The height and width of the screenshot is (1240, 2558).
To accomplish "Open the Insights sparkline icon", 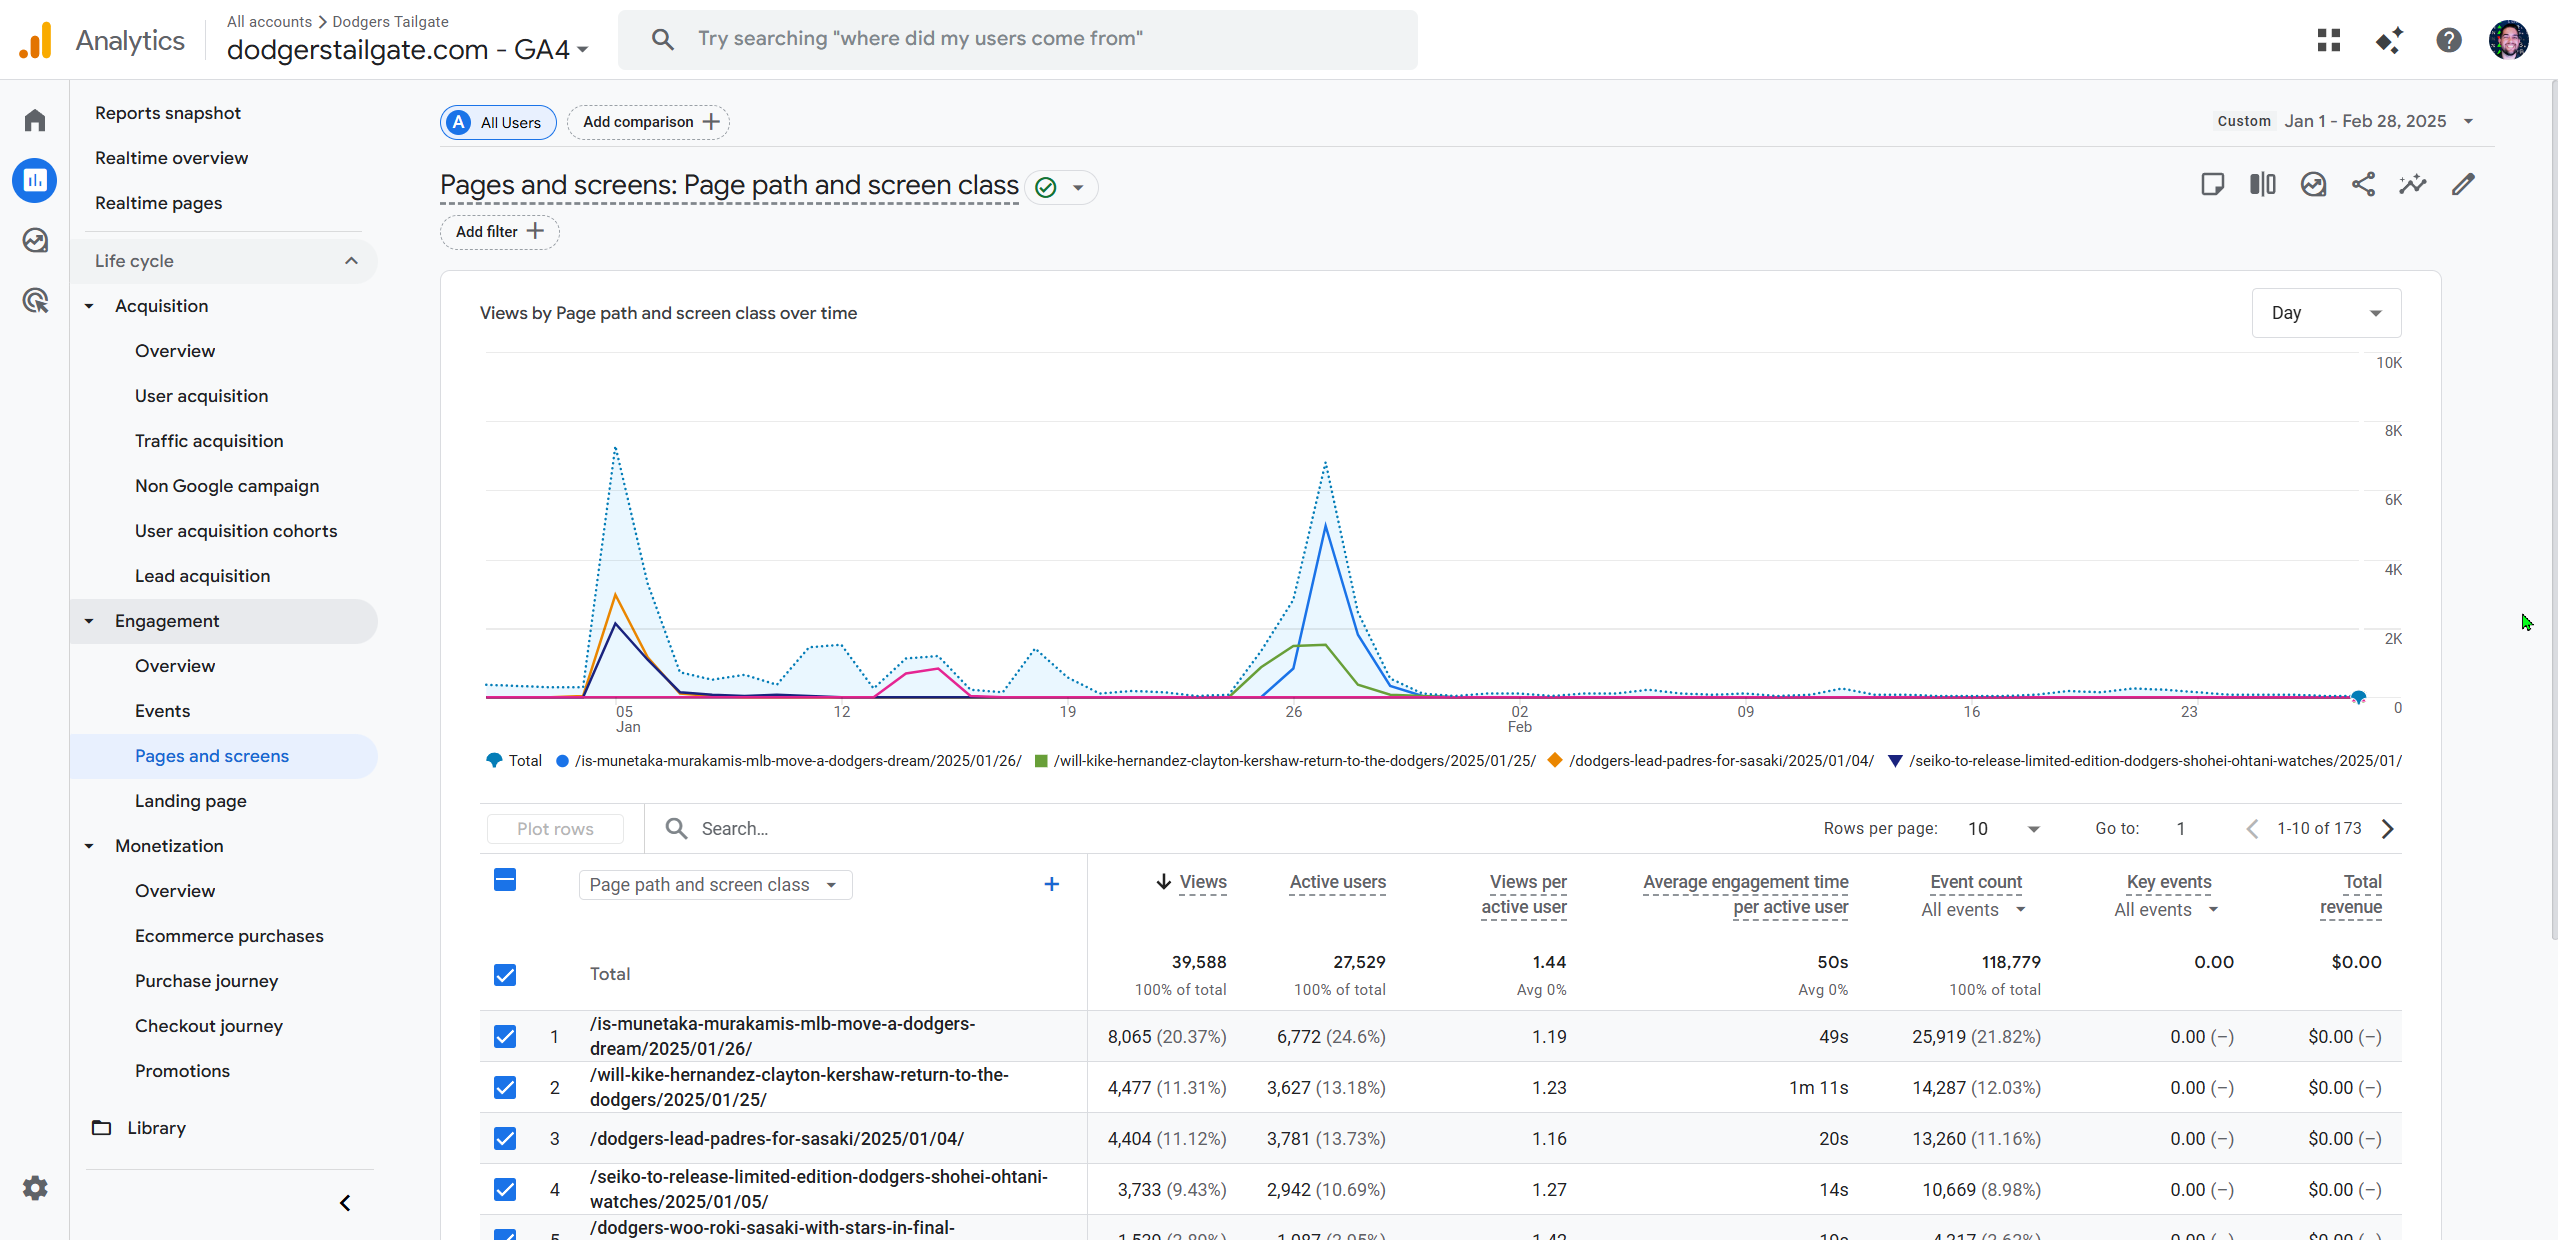I will pos(2413,184).
